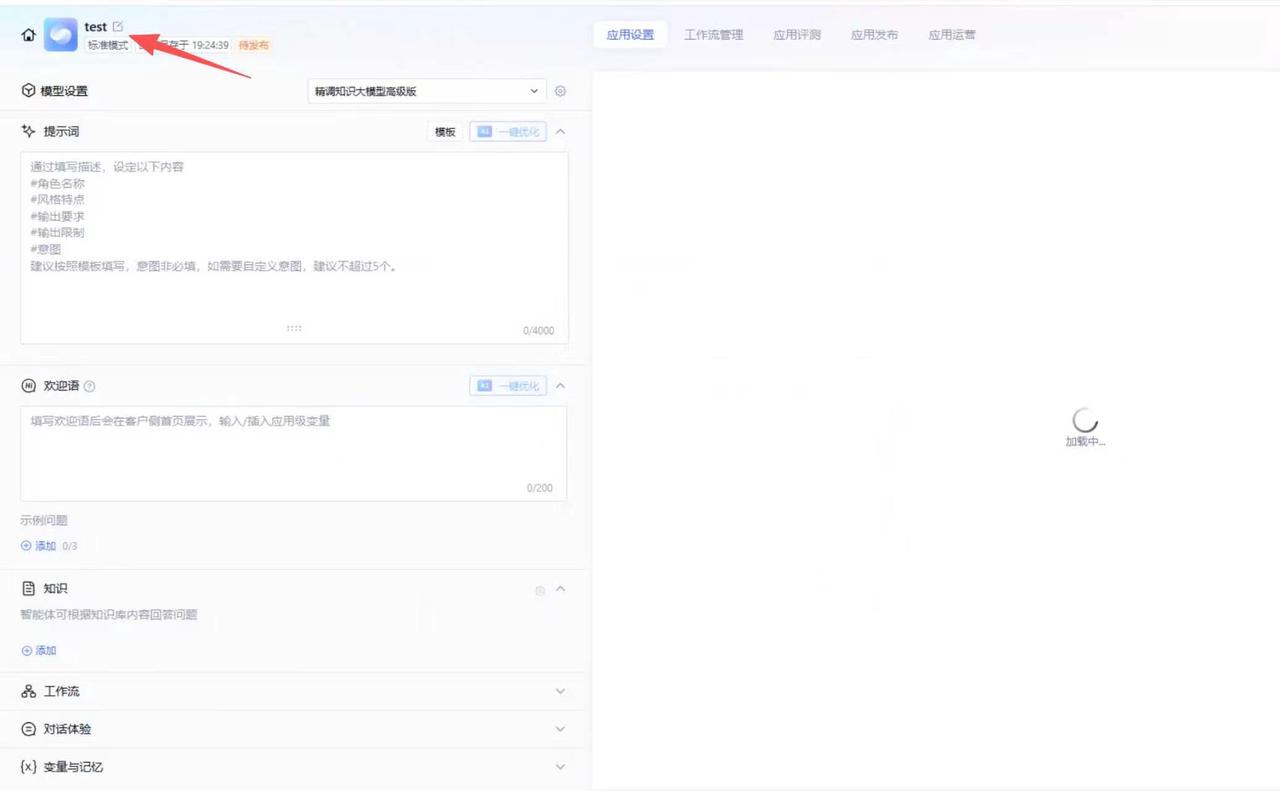Click the 提示词 sparkle icon
The image size is (1280, 791).
coord(28,131)
